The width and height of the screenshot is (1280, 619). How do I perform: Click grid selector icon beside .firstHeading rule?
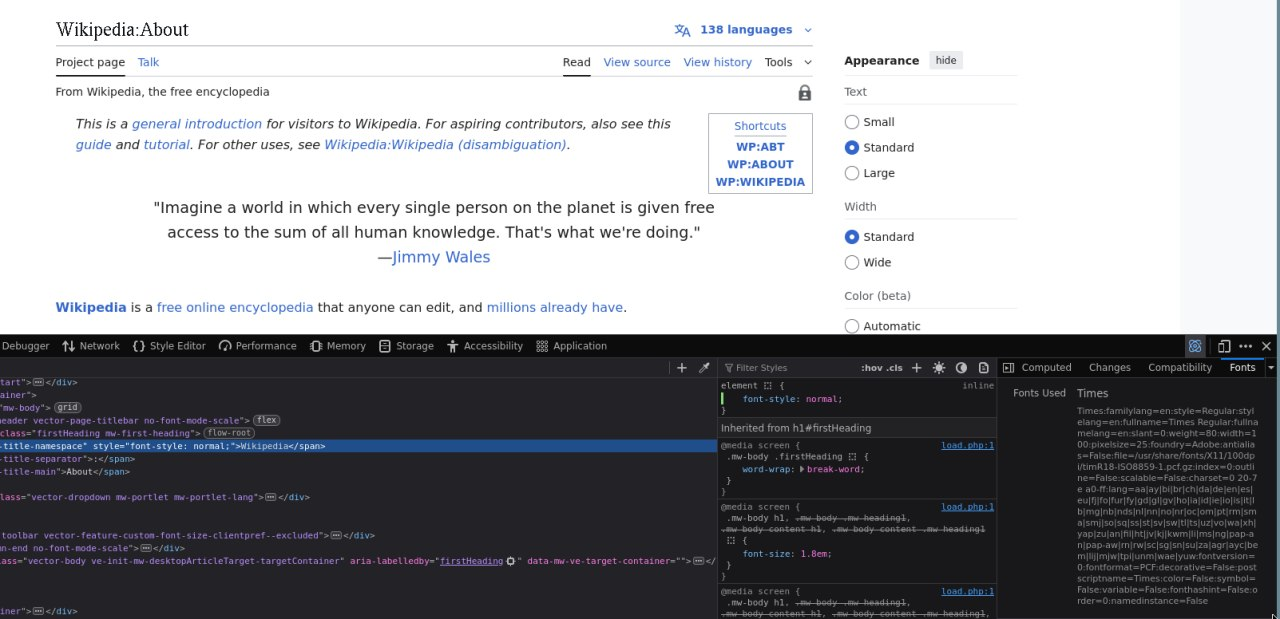click(852, 457)
